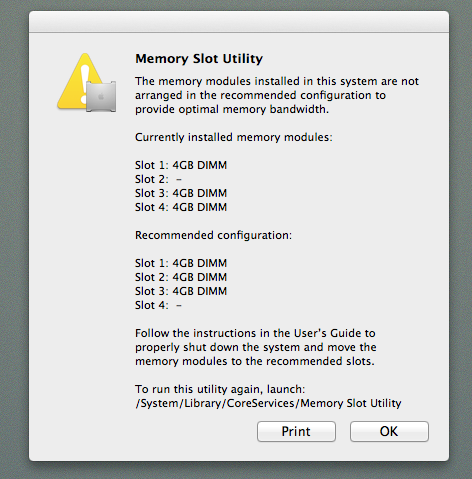The height and width of the screenshot is (479, 472).
Task: Print the memory configuration report
Action: pyautogui.click(x=296, y=431)
